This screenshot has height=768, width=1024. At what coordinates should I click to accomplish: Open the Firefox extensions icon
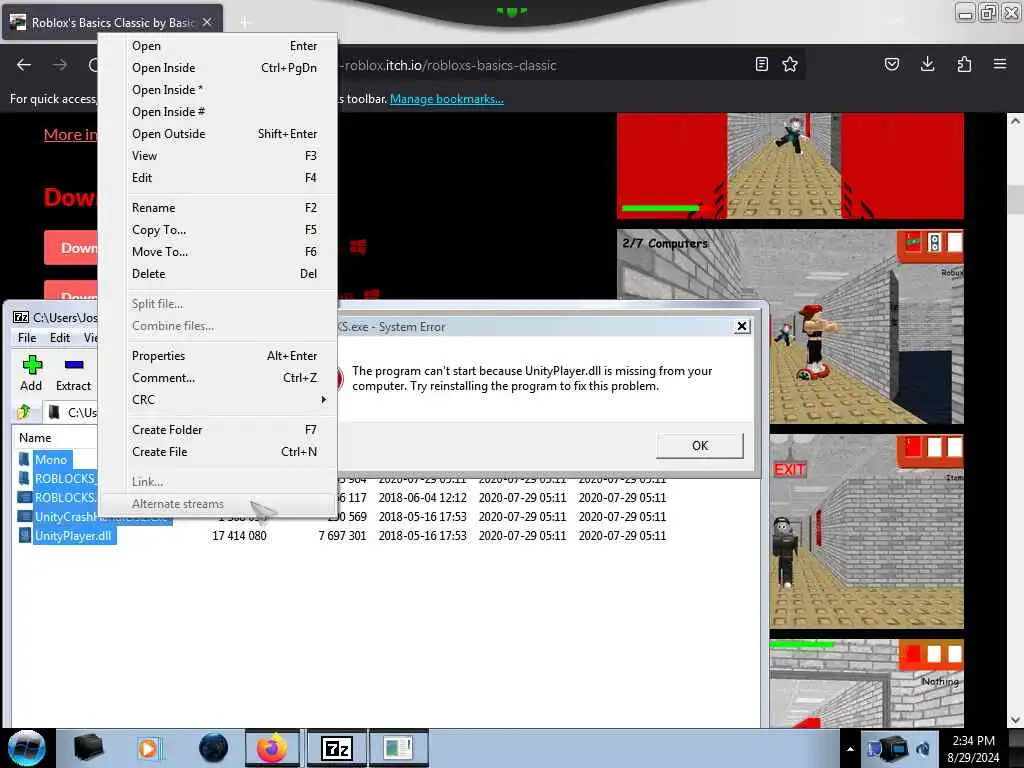coord(964,64)
